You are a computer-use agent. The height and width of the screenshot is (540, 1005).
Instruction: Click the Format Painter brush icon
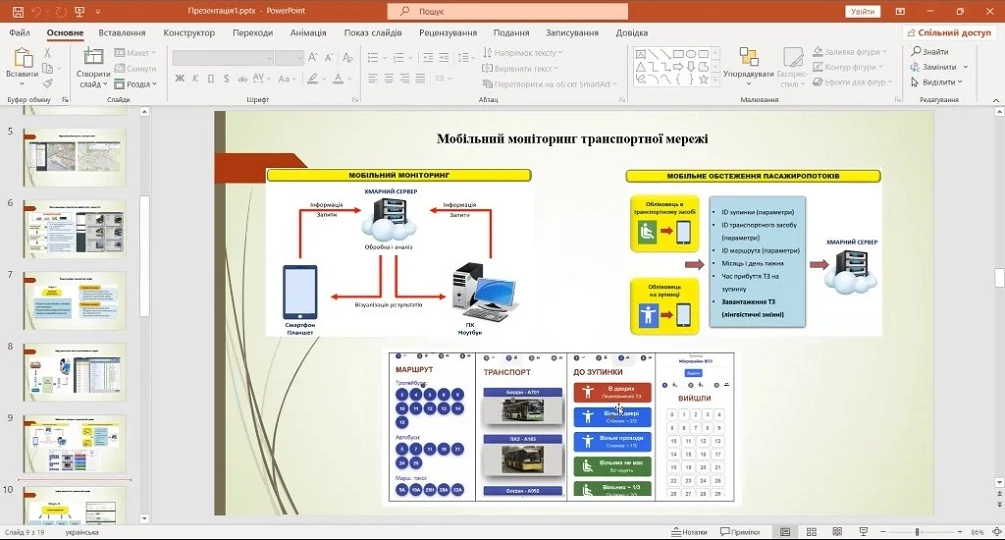pyautogui.click(x=47, y=84)
